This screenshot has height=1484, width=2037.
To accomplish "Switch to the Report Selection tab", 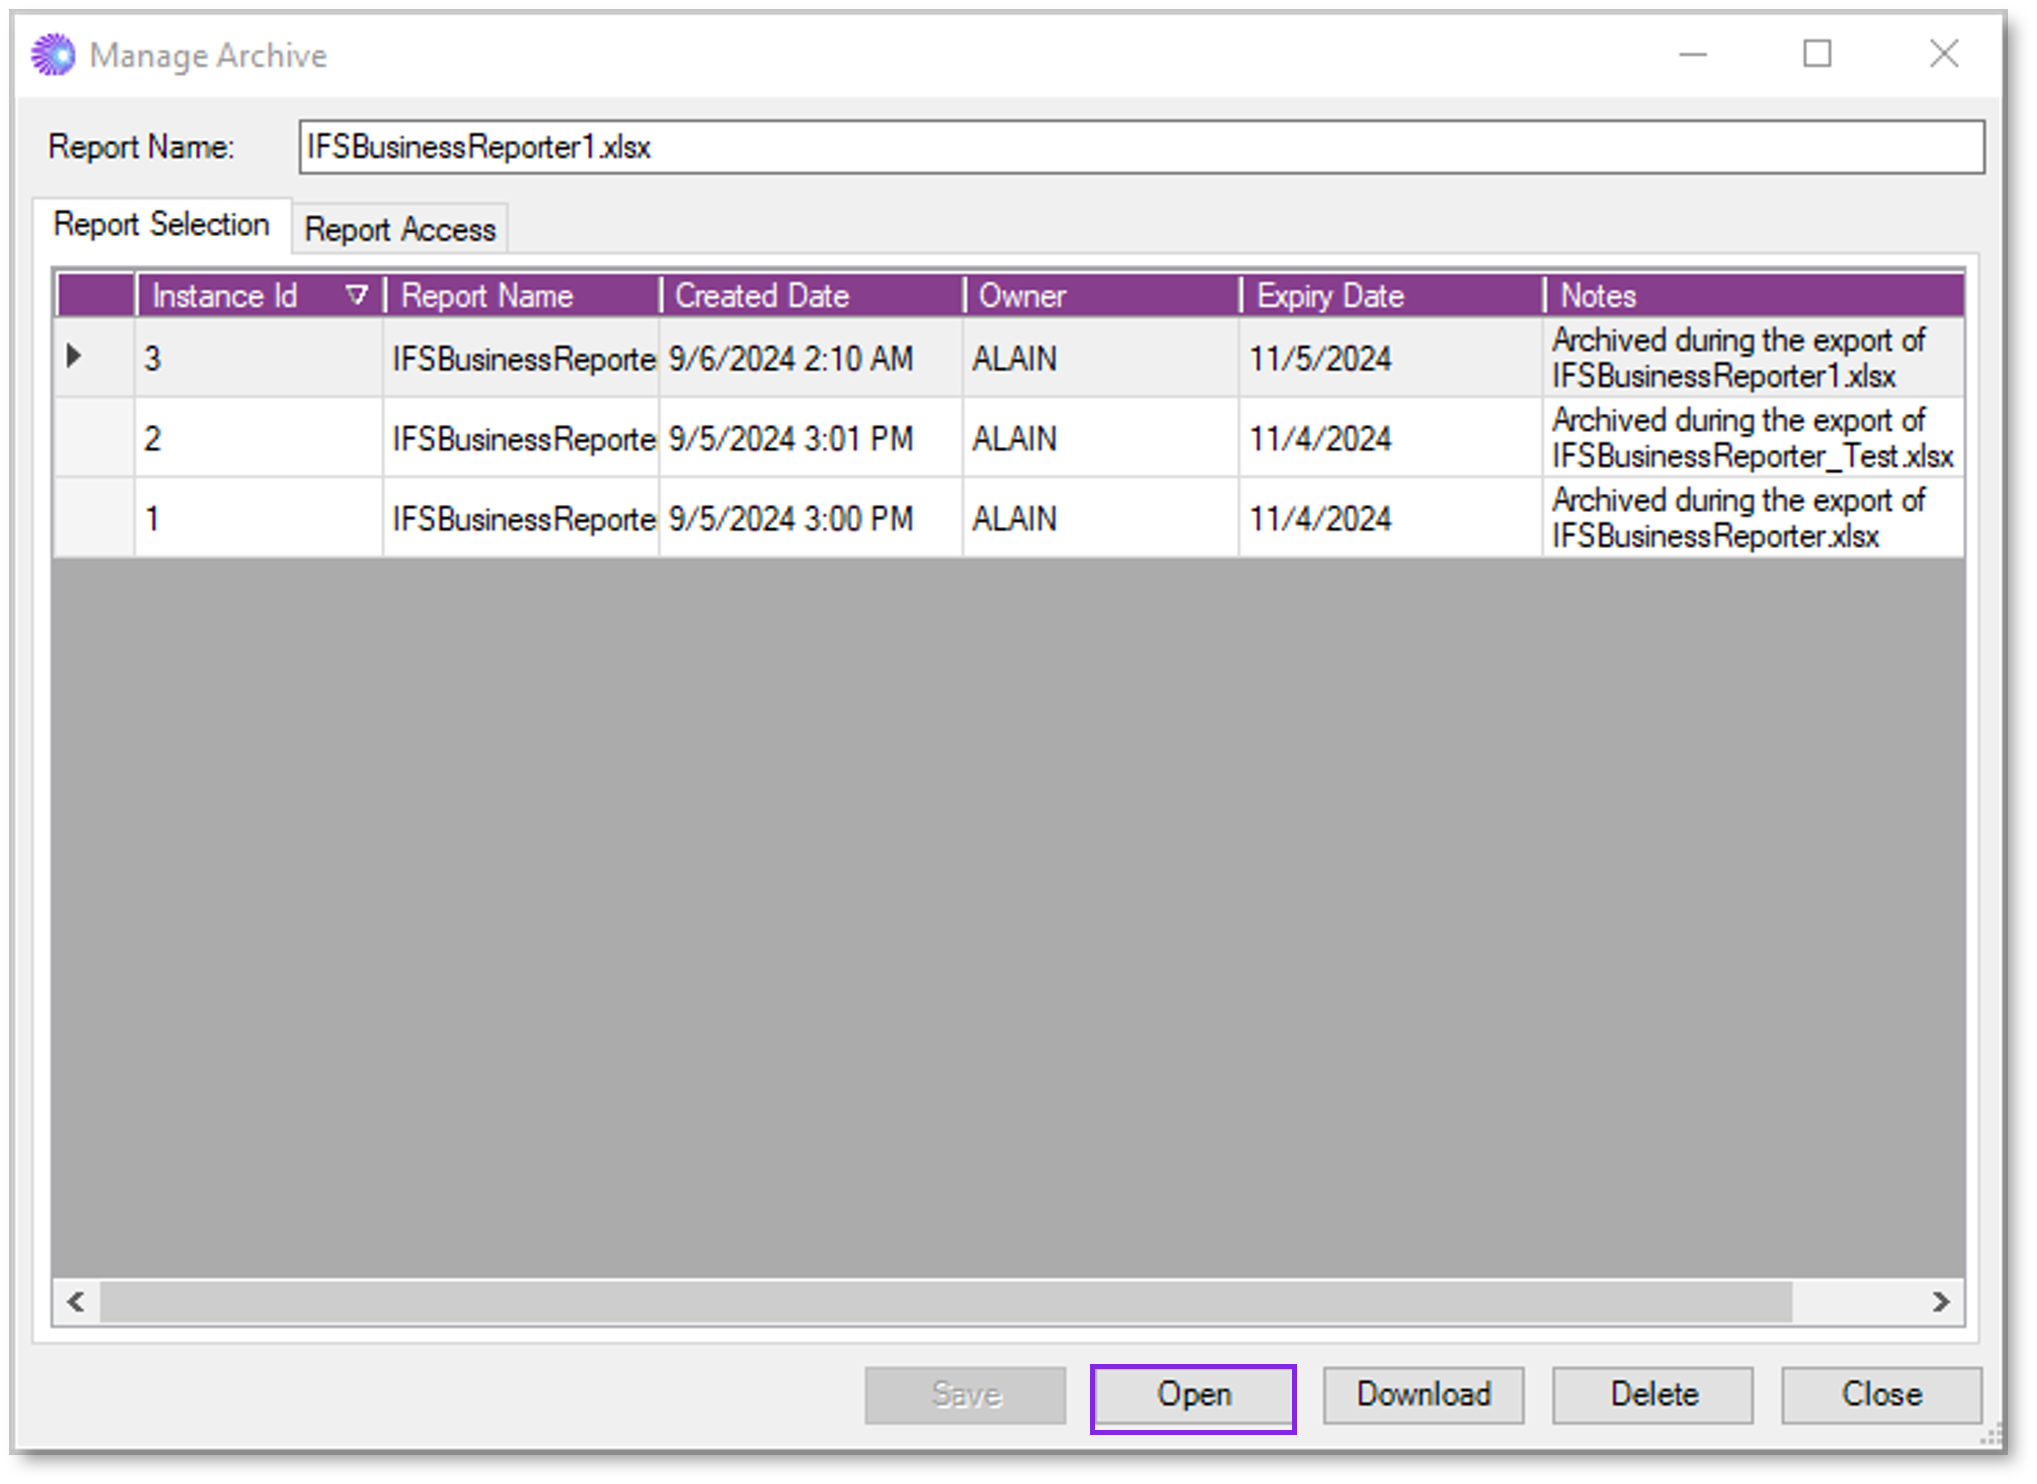I will coord(162,224).
